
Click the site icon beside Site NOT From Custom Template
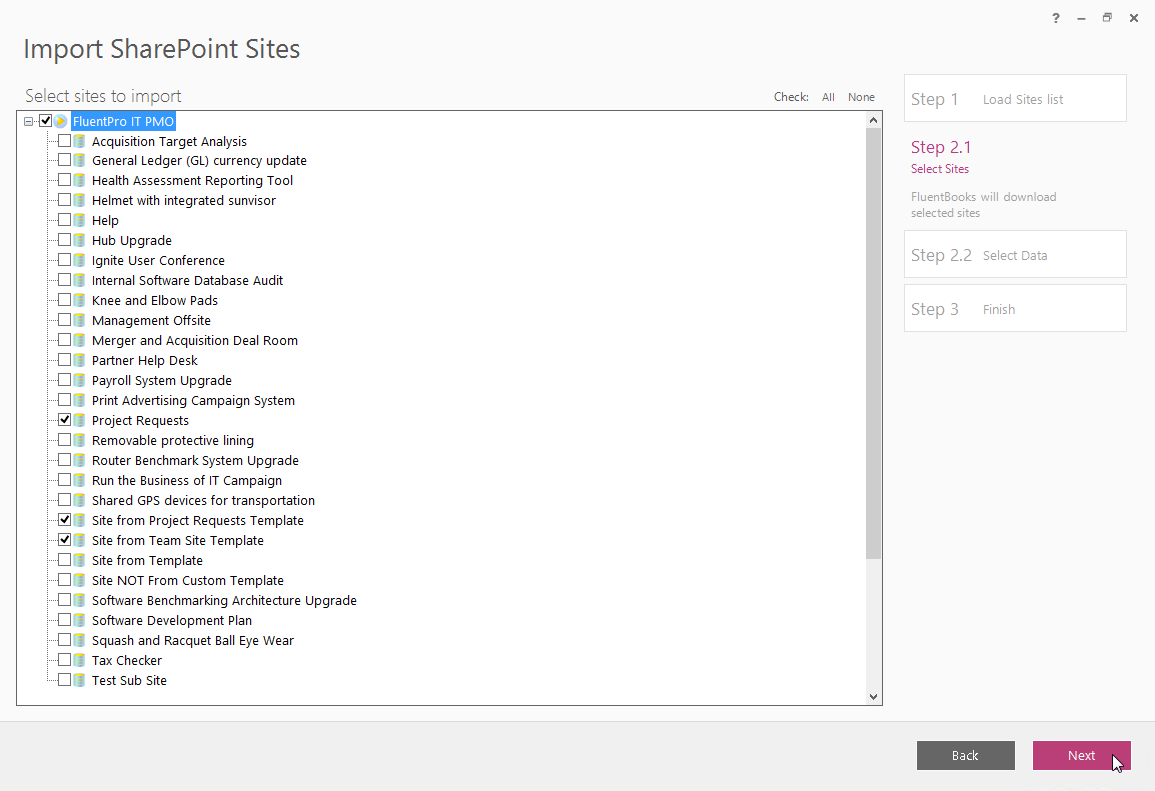coord(80,580)
